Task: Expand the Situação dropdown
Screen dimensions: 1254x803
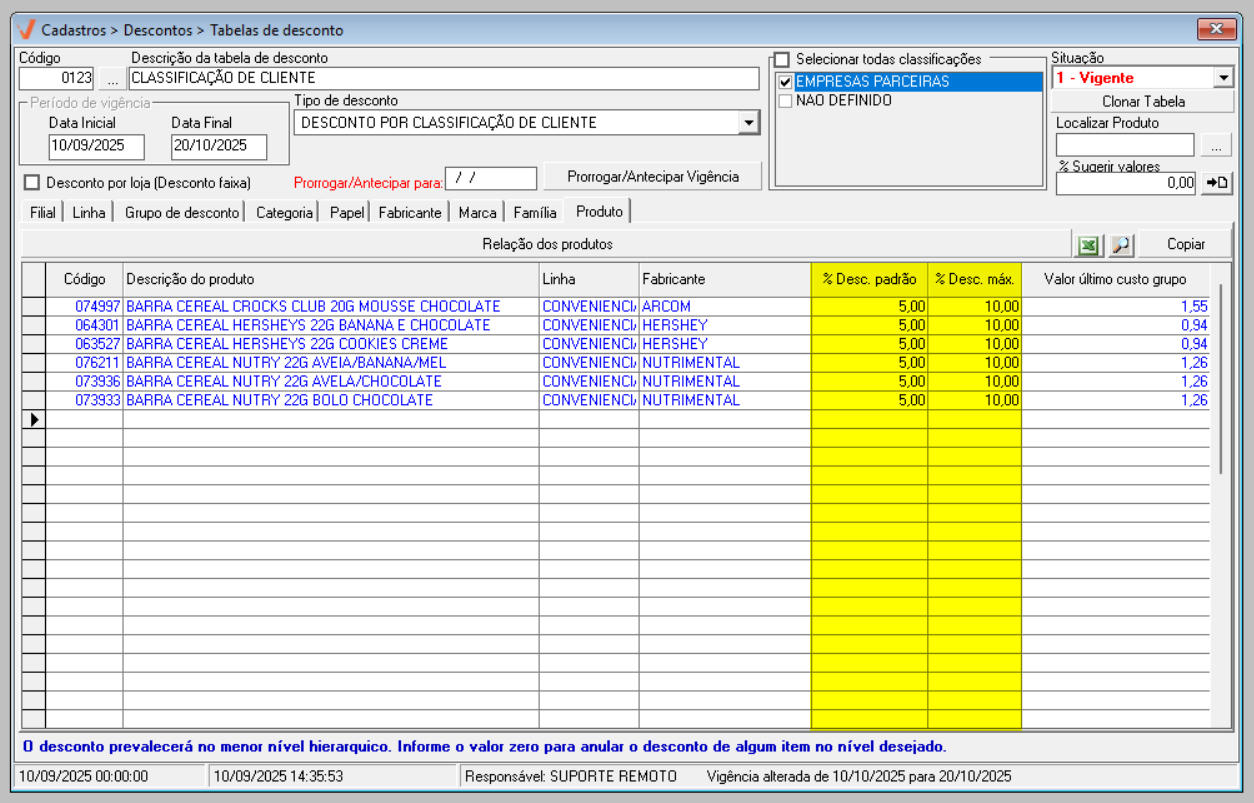Action: click(1223, 78)
